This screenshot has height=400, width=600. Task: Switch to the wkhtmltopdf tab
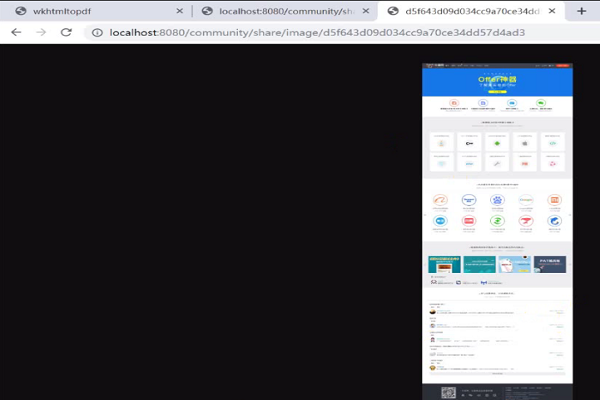point(96,11)
